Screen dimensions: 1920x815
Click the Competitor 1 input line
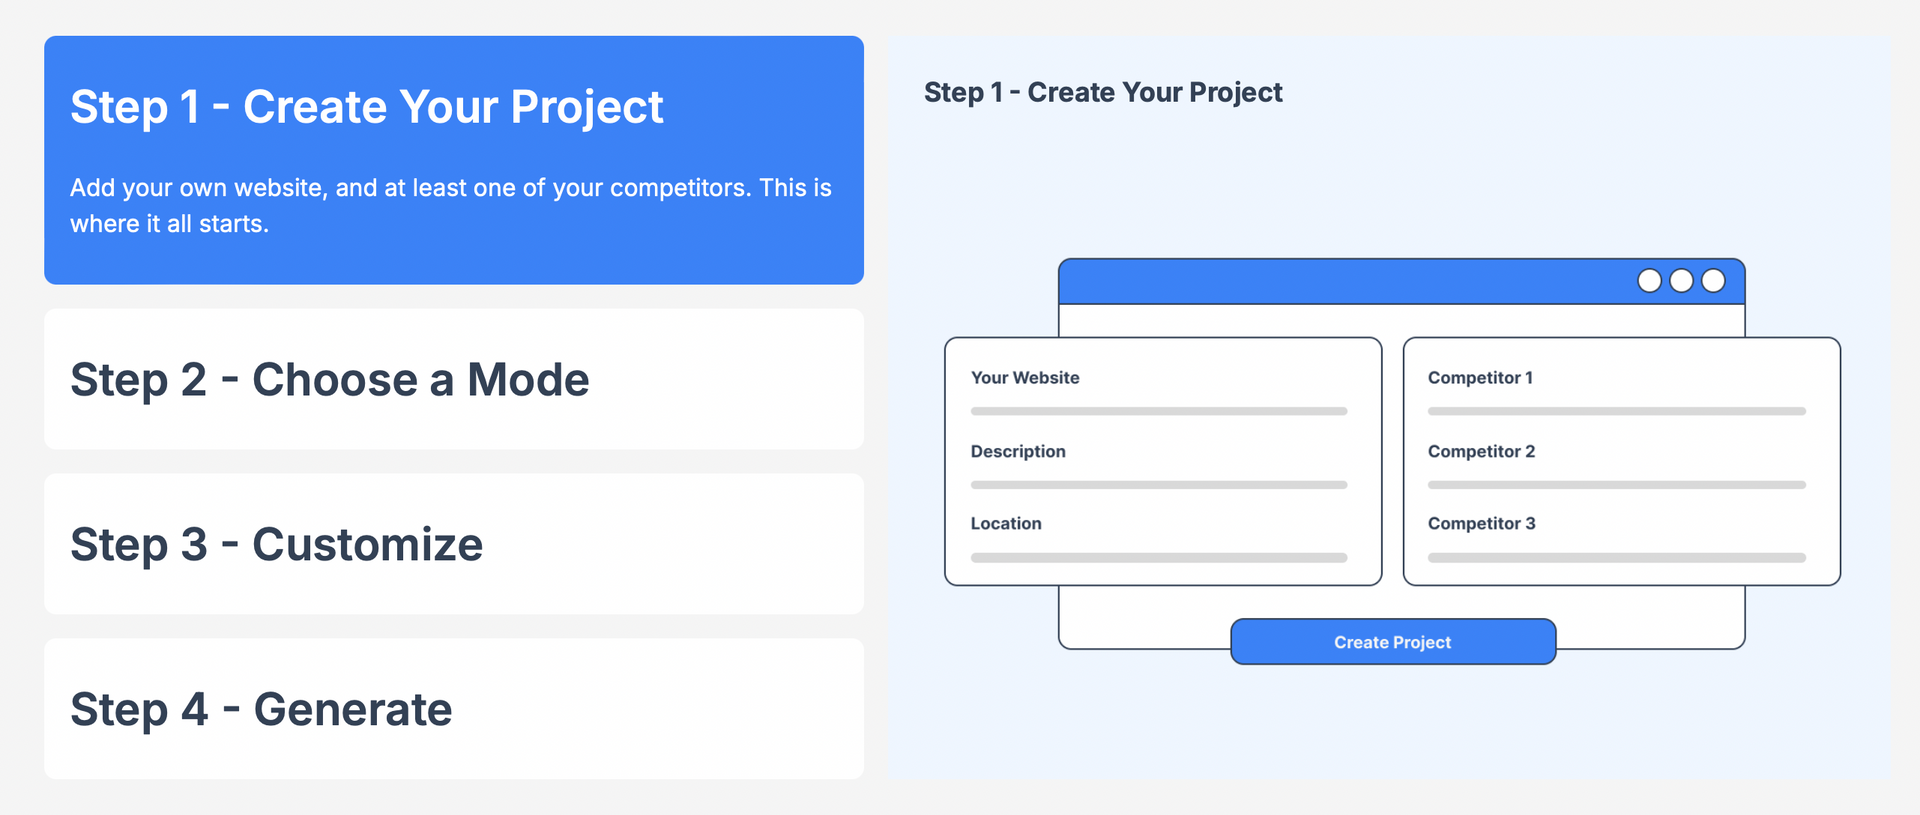tap(1617, 411)
